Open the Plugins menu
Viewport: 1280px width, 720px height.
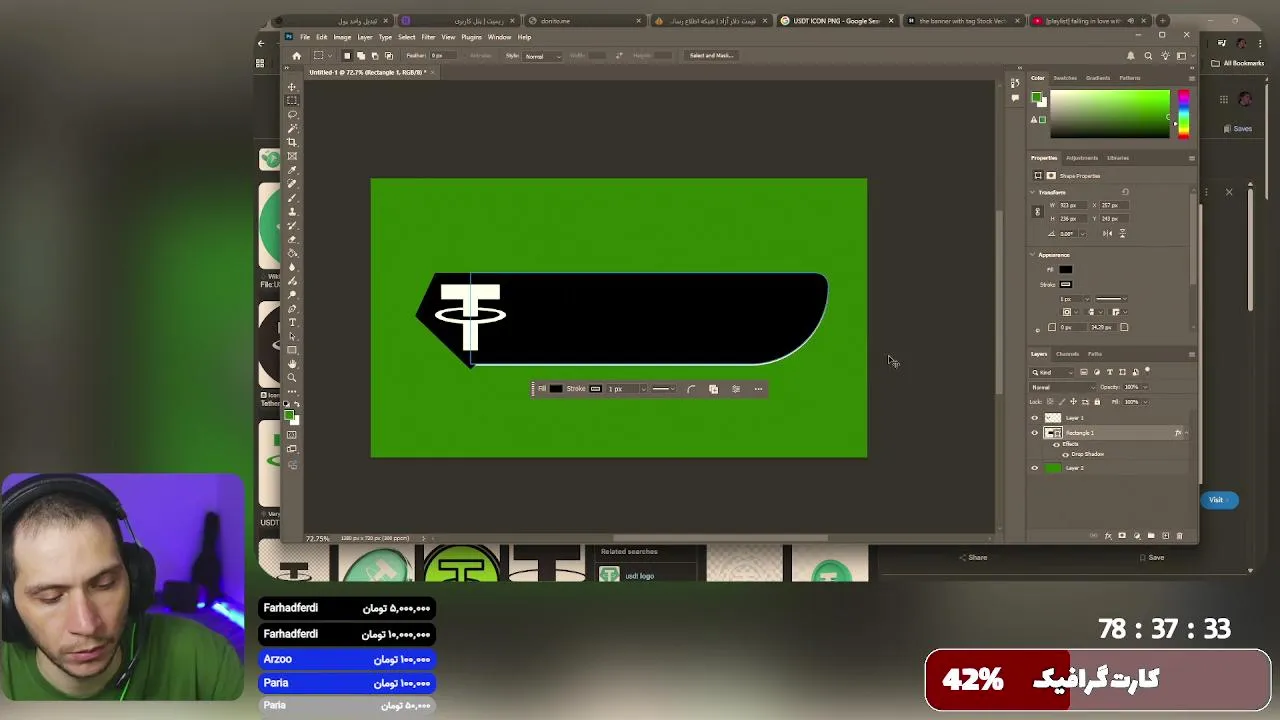coord(471,37)
